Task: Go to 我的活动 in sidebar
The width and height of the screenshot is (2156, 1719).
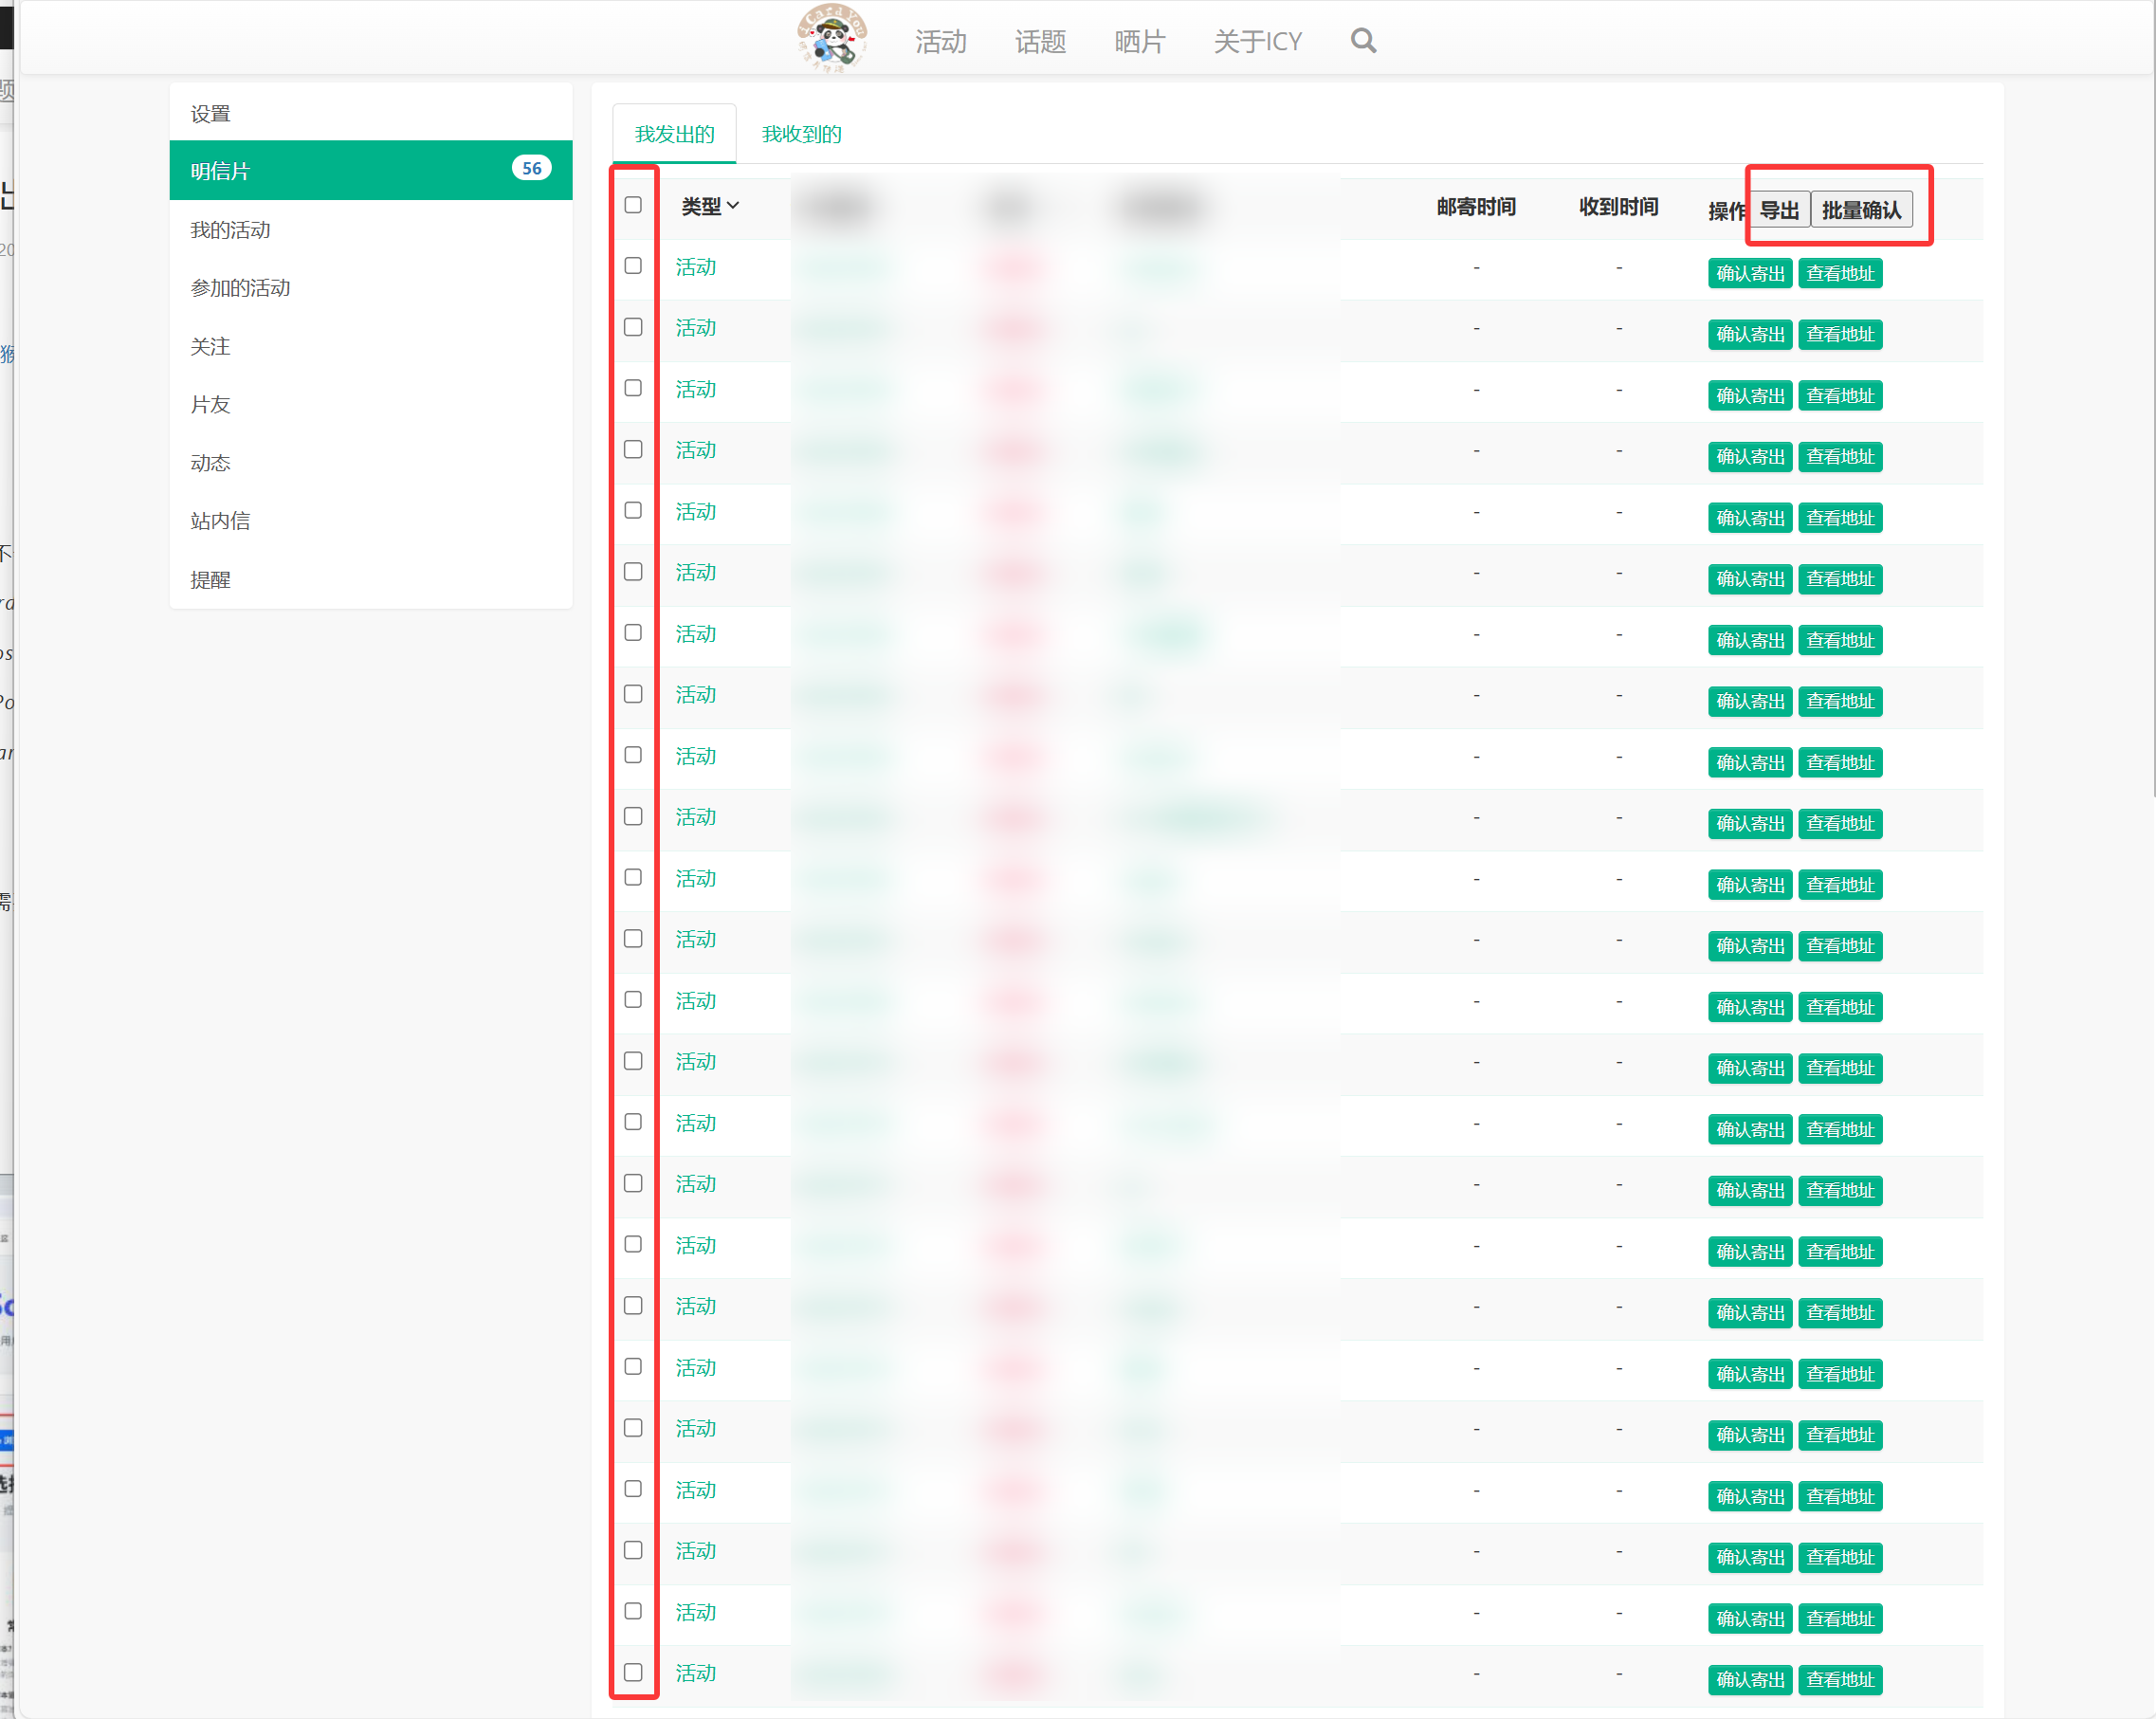Action: pos(230,230)
